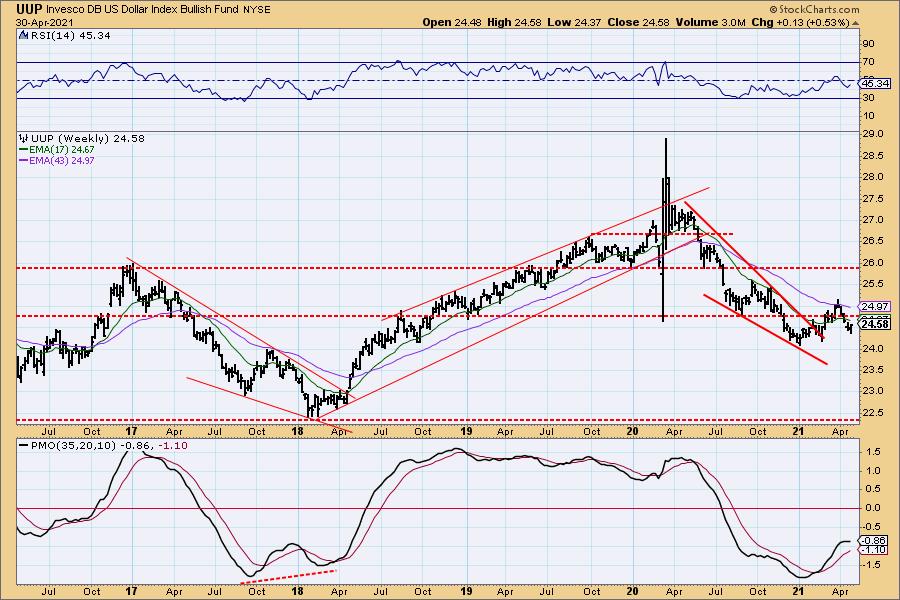Click the candlestick icon before UUP (Weekly)
This screenshot has height=600, width=900.
coord(24,138)
